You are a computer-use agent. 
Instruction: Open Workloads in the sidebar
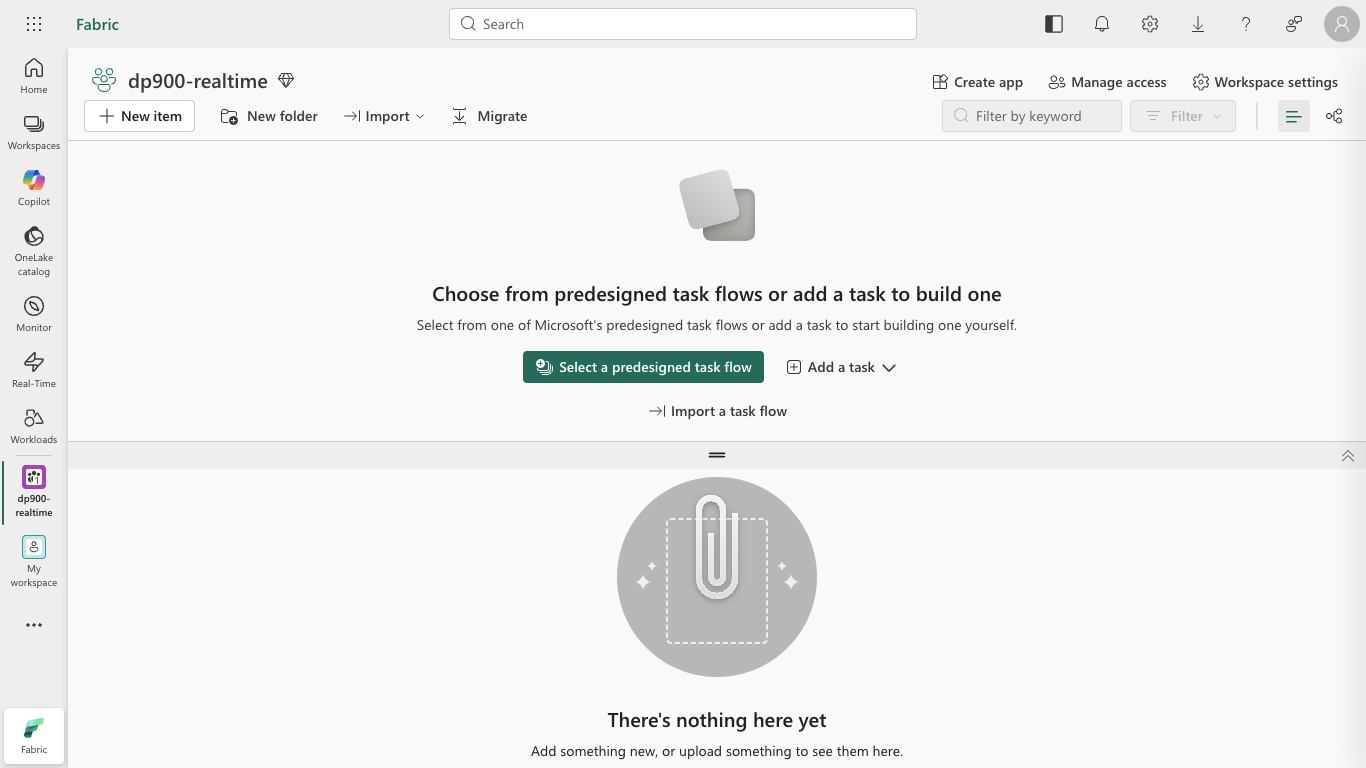coord(34,426)
